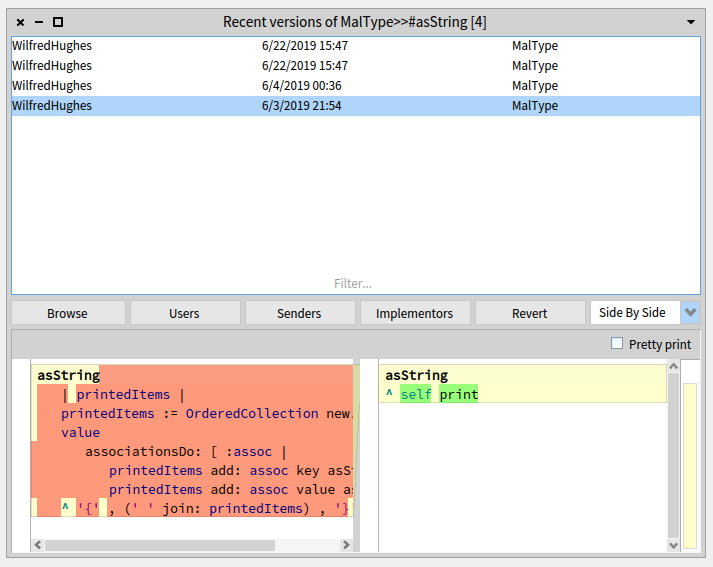The height and width of the screenshot is (567, 713).
Task: Click the Side By Side diff mode field
Action: pos(633,313)
